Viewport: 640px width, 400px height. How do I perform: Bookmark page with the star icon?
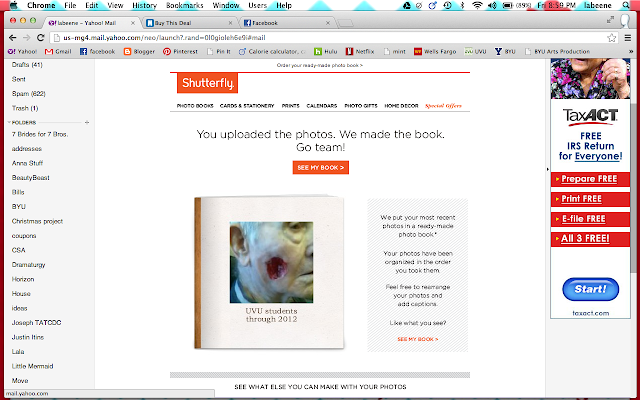click(x=611, y=38)
